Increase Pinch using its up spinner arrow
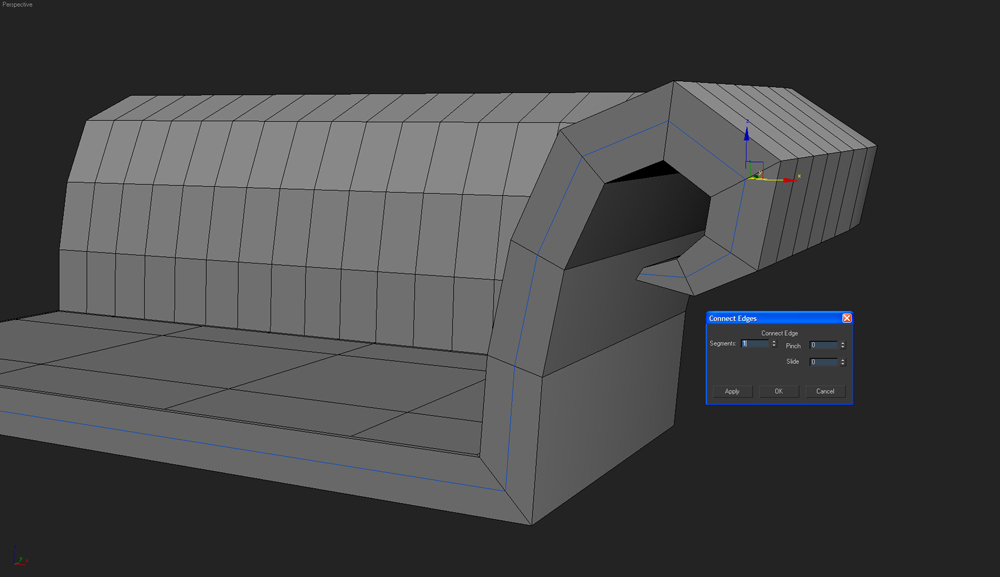 (x=843, y=343)
